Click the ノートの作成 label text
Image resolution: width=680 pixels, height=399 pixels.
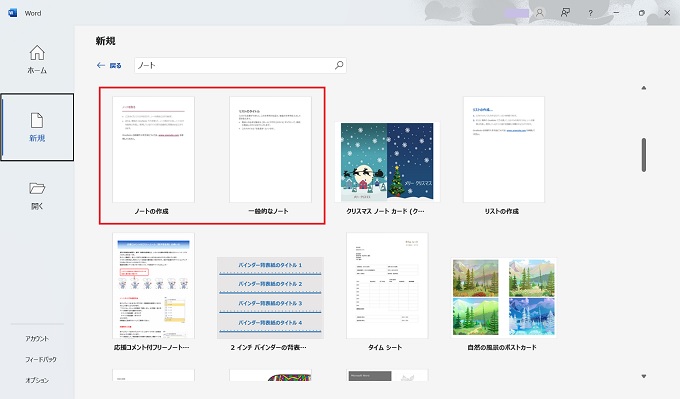coord(151,211)
